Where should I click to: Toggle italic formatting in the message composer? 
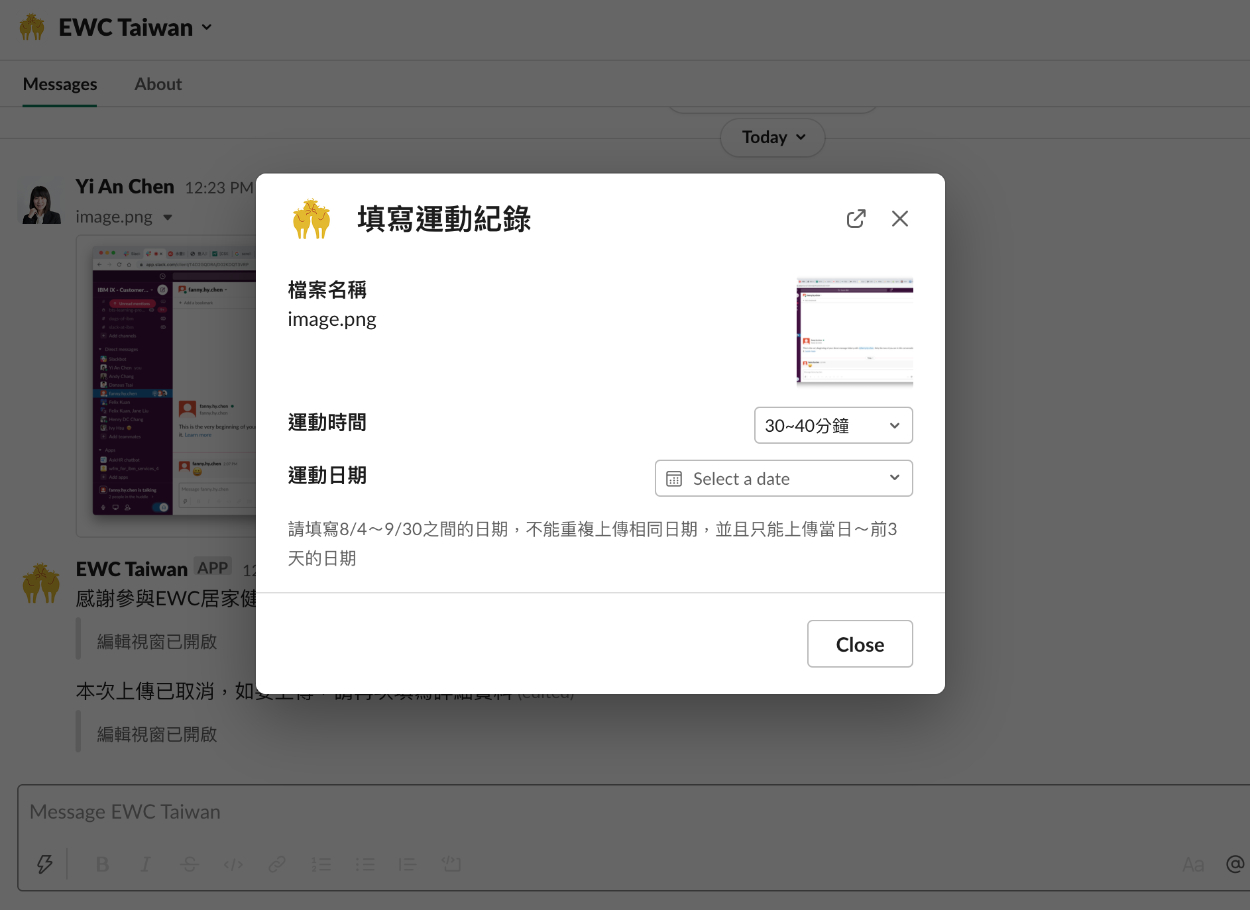146,864
